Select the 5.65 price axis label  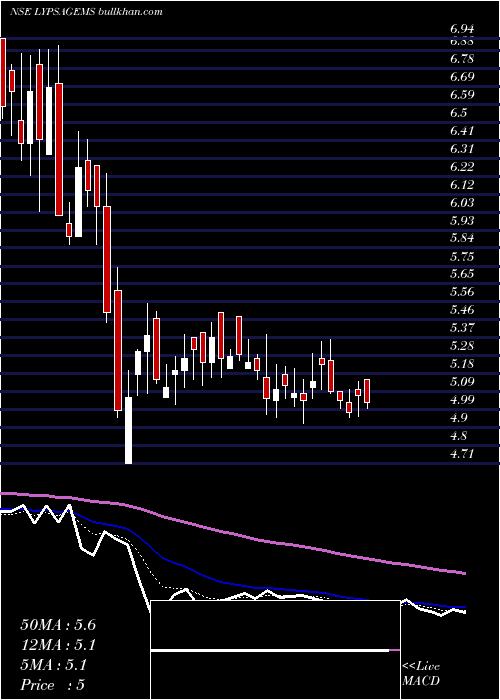tap(462, 274)
